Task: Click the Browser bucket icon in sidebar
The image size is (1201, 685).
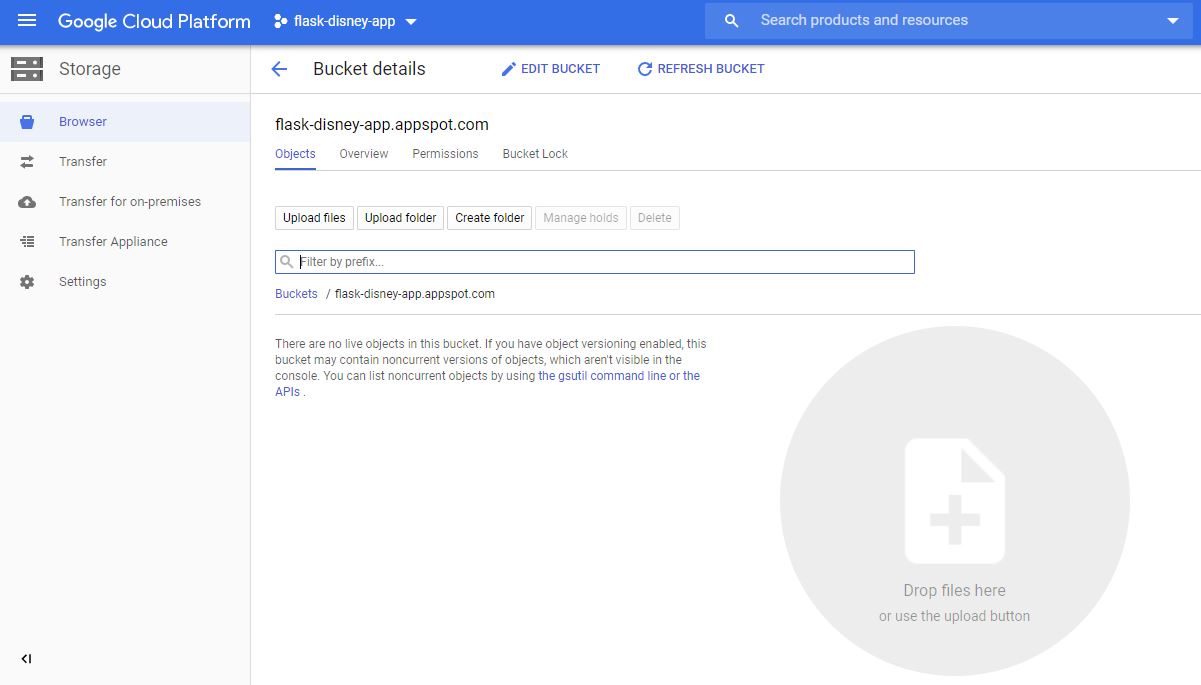Action: [x=27, y=122]
